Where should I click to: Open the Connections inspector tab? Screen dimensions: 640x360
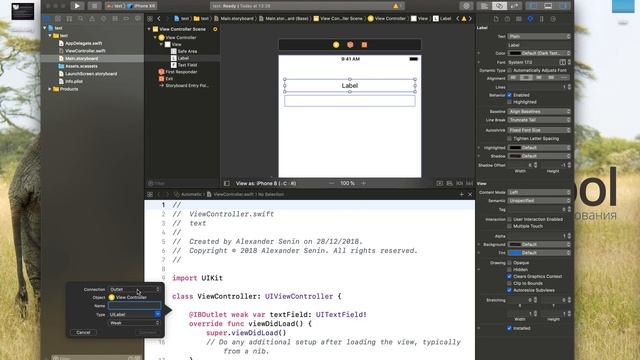coord(553,19)
